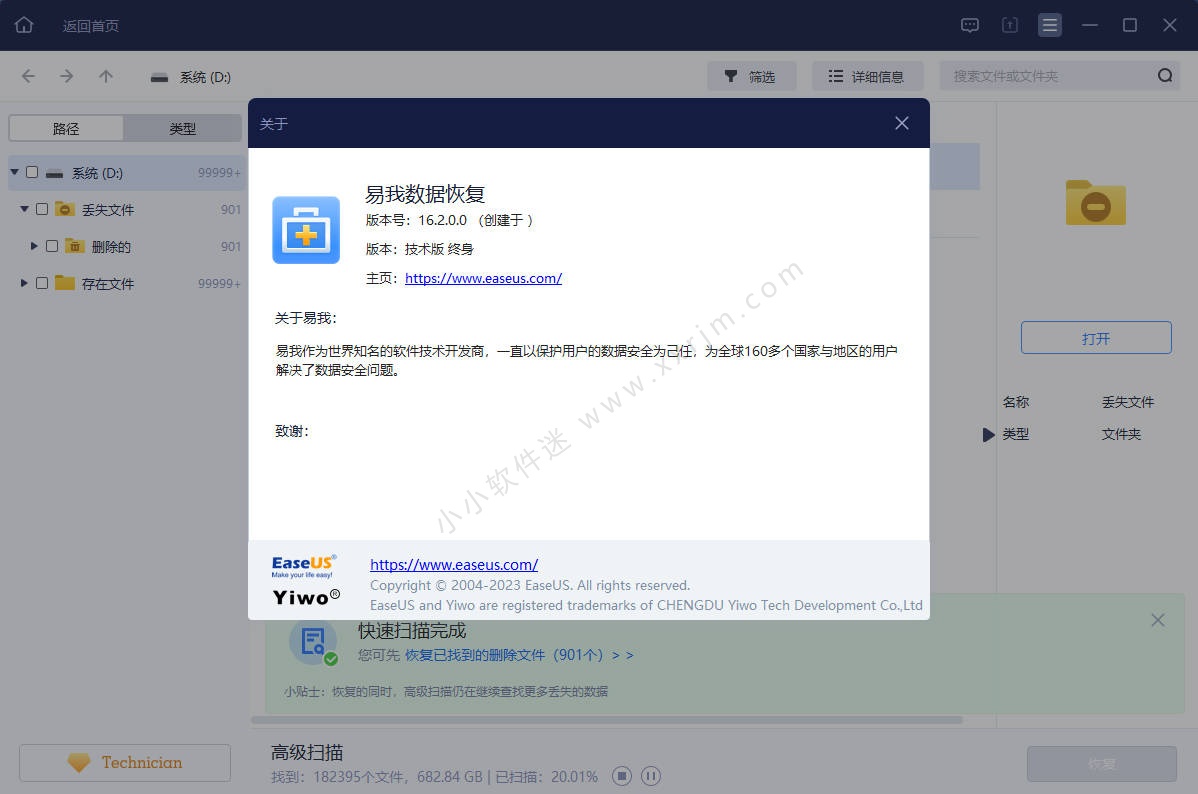This screenshot has height=794, width=1198.
Task: Collapse the 系统 (D:) tree node
Action: (x=15, y=172)
